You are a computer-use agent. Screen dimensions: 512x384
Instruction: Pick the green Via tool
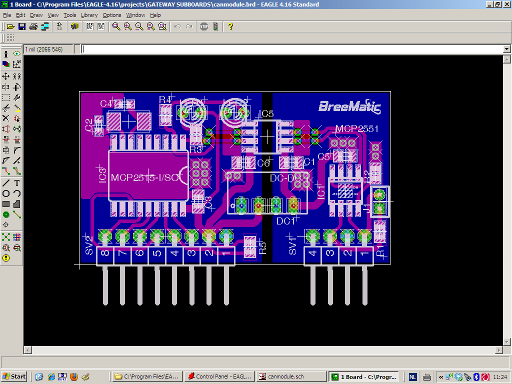[6, 215]
